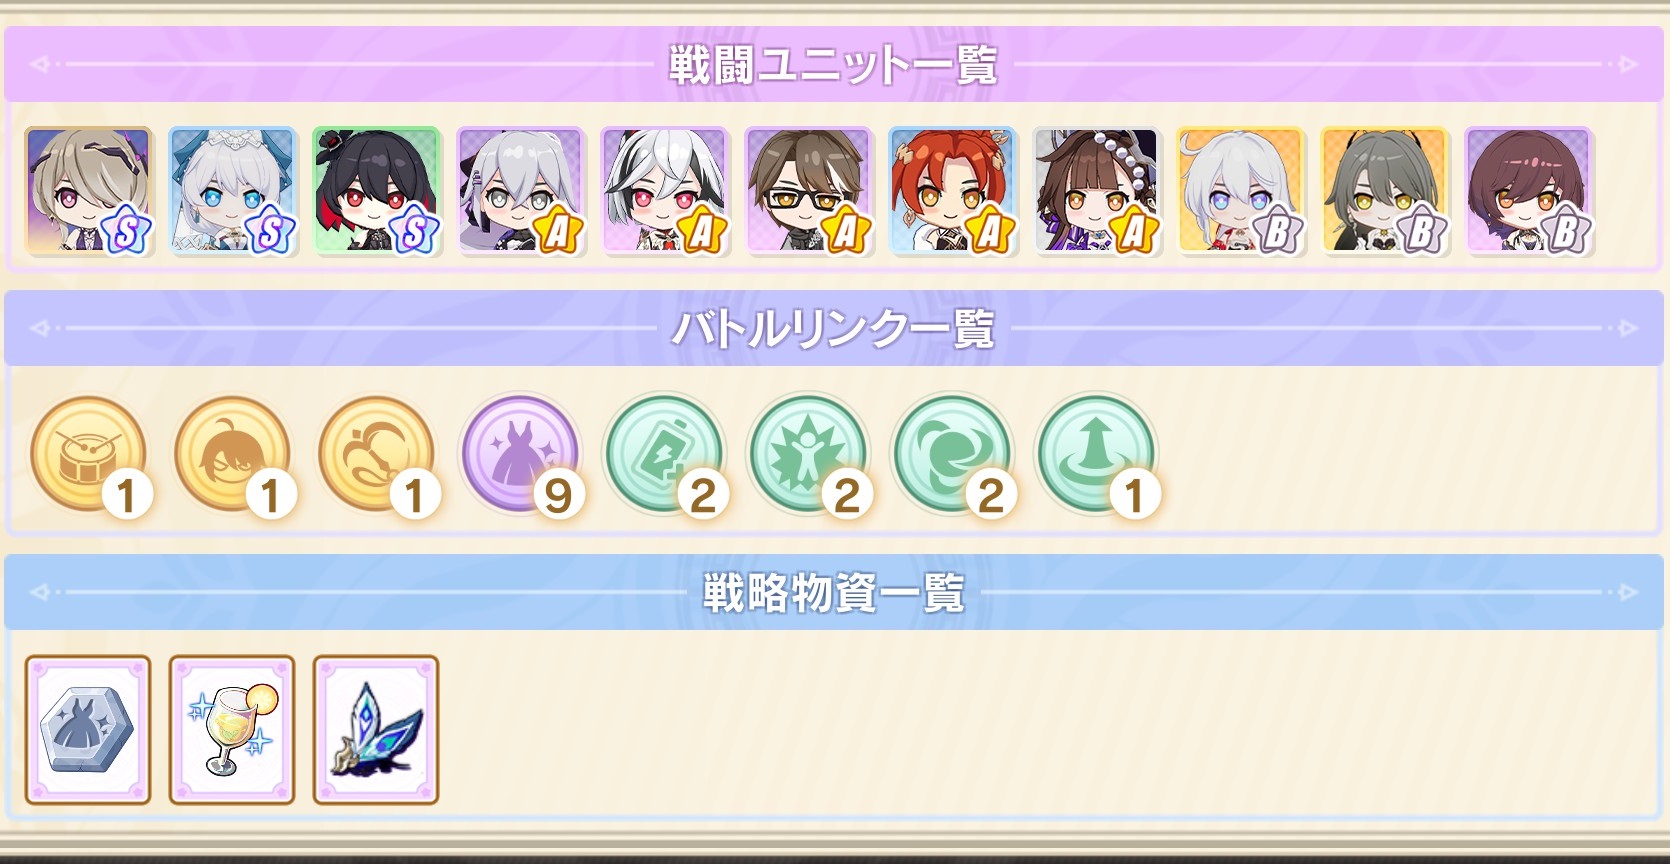Click the purple dress battle link icon

[521, 455]
